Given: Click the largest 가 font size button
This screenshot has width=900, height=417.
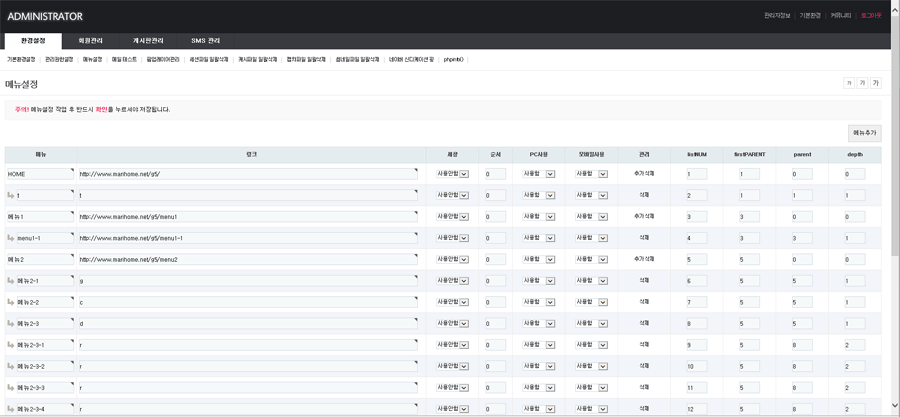Looking at the screenshot, I should tap(875, 83).
